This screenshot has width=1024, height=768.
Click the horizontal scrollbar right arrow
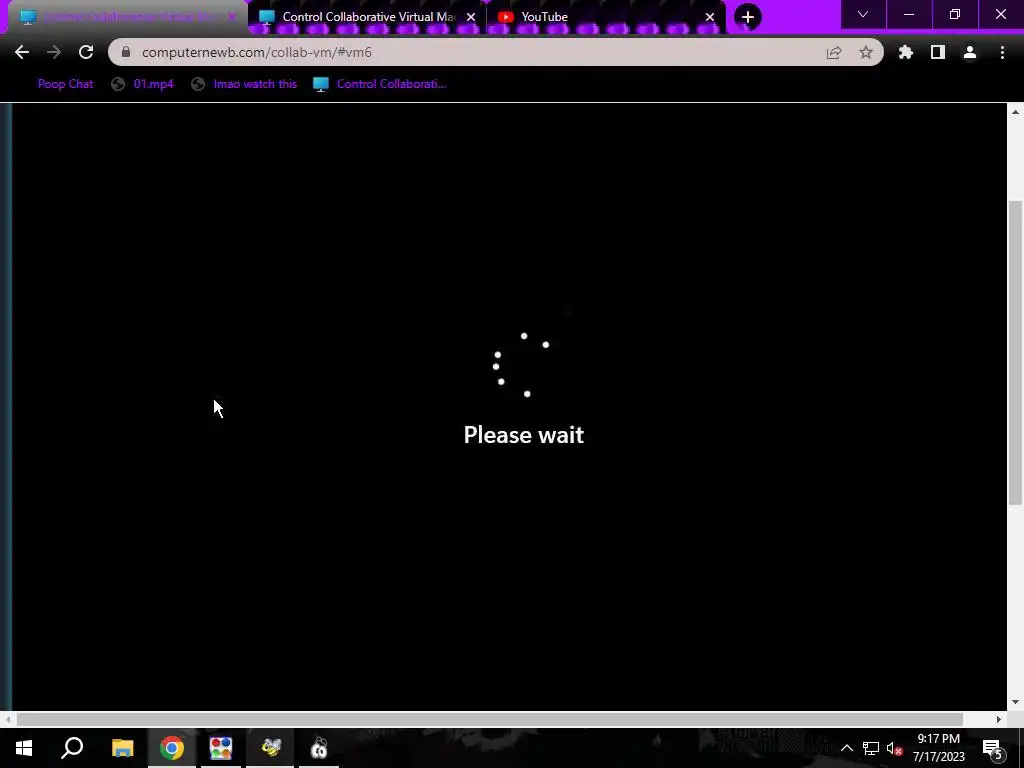(999, 719)
